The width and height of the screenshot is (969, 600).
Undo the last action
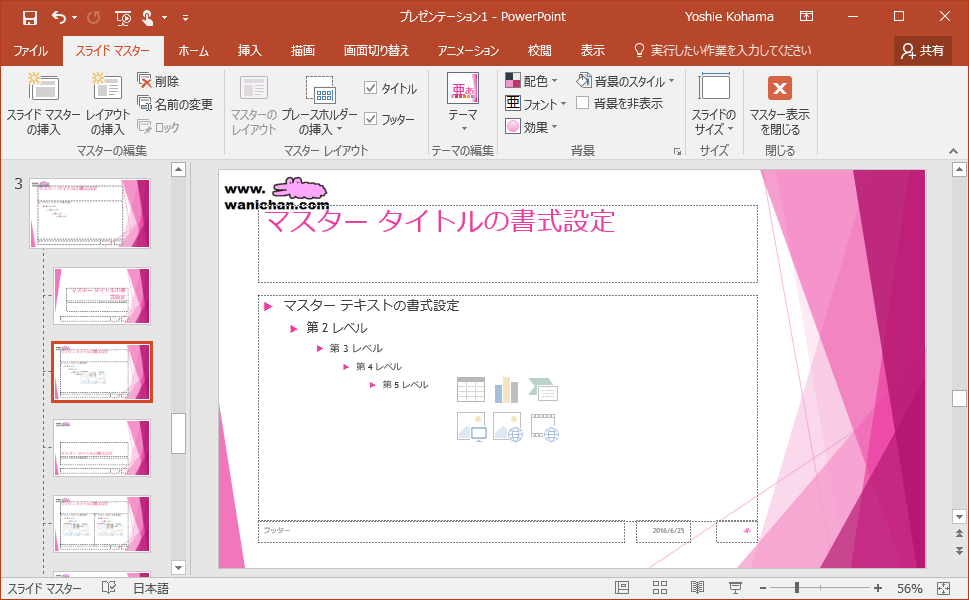59,17
